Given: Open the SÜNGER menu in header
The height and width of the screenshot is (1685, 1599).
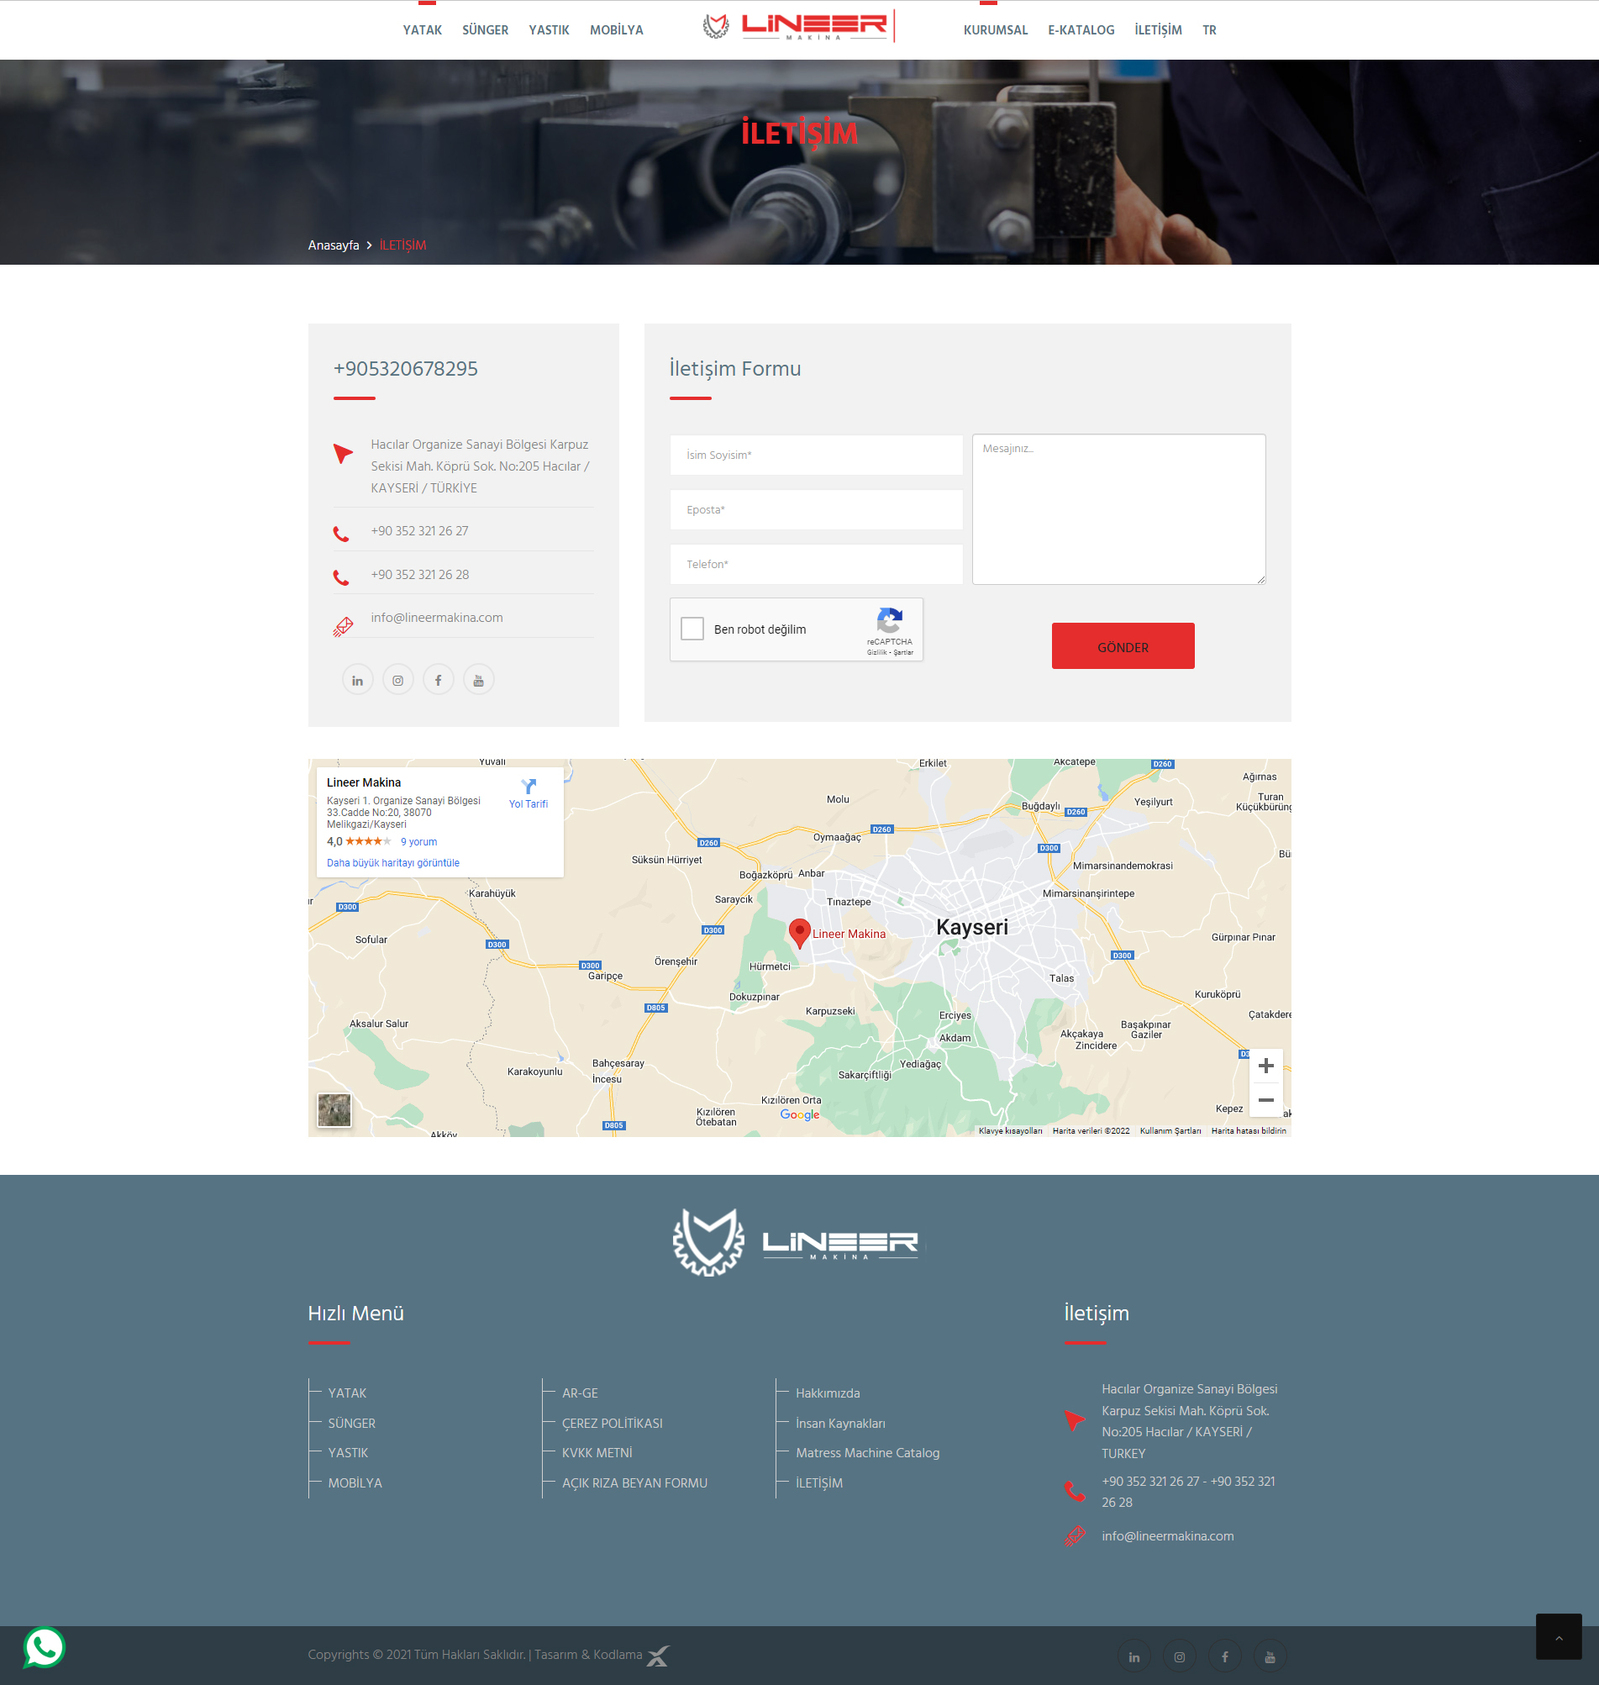Looking at the screenshot, I should (x=485, y=30).
